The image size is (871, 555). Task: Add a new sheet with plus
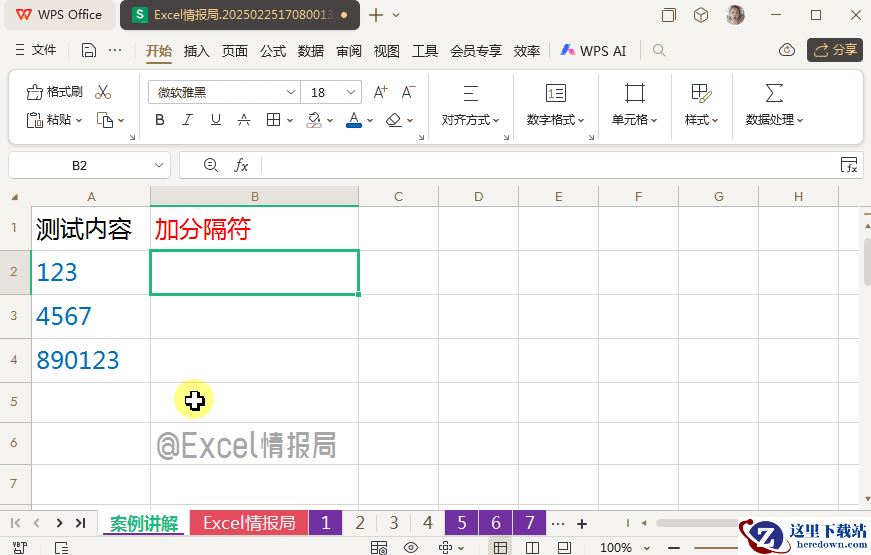click(x=582, y=523)
